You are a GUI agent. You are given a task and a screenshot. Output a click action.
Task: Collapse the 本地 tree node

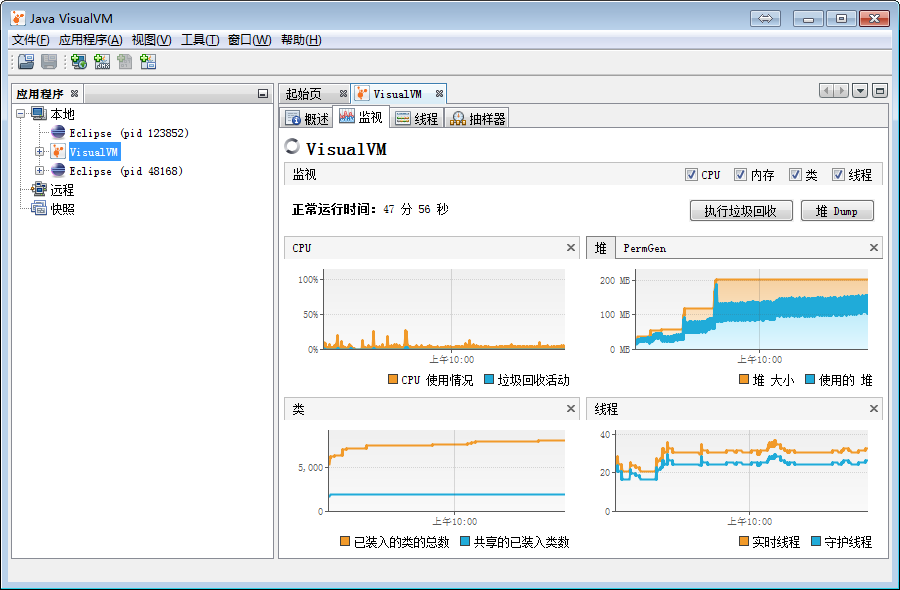21,114
